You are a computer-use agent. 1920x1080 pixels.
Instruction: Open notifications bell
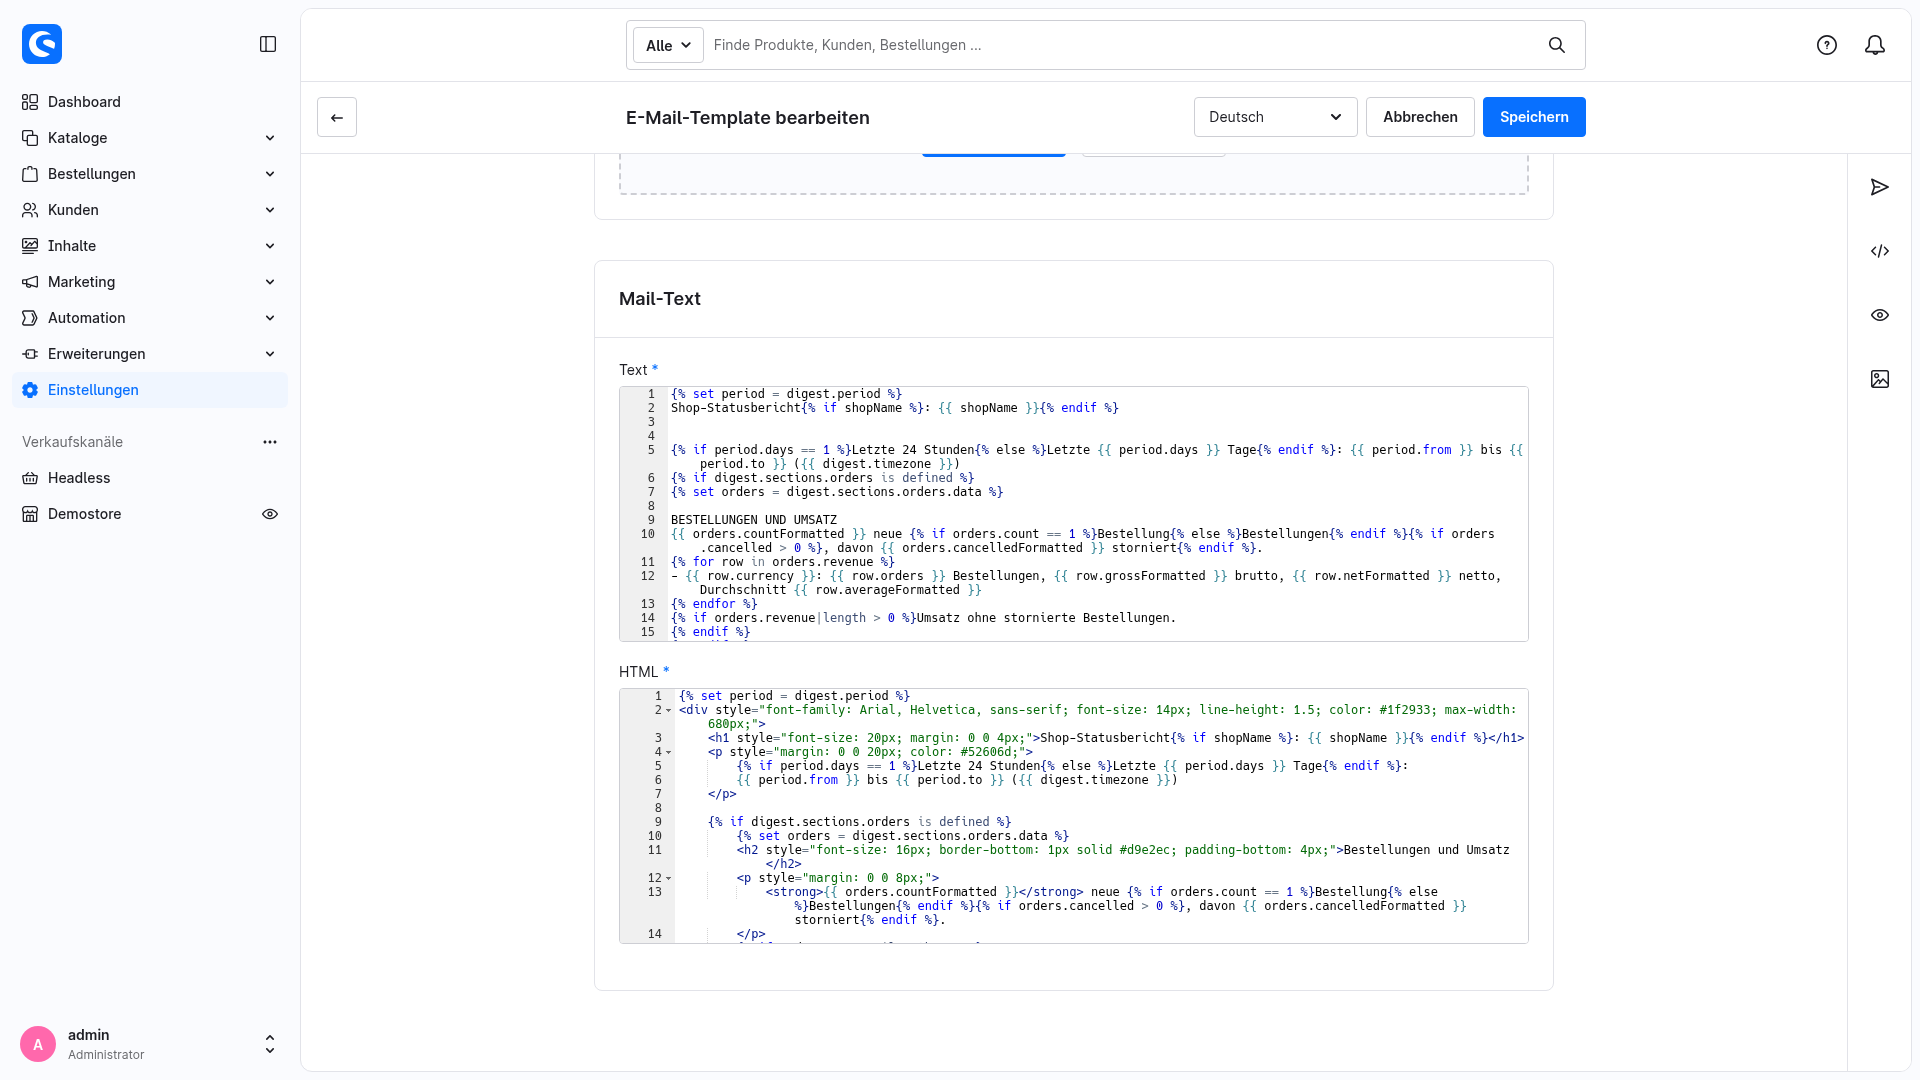click(1875, 45)
